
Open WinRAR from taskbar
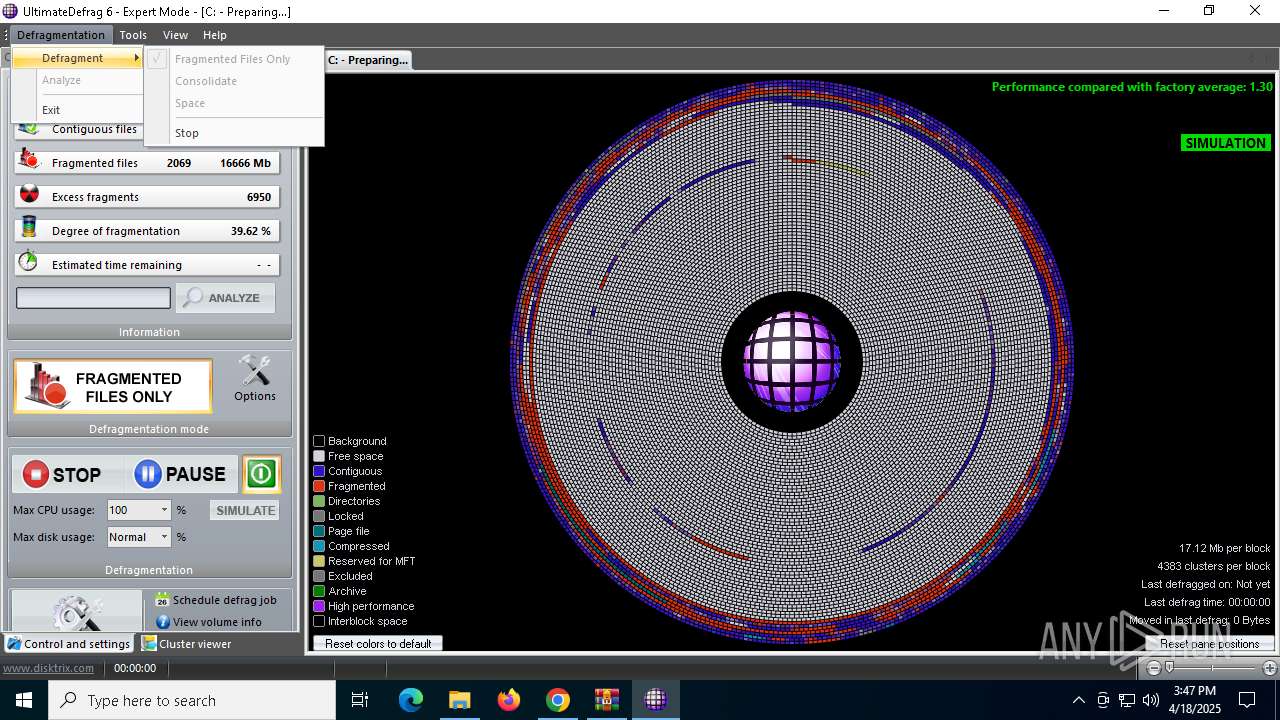607,700
